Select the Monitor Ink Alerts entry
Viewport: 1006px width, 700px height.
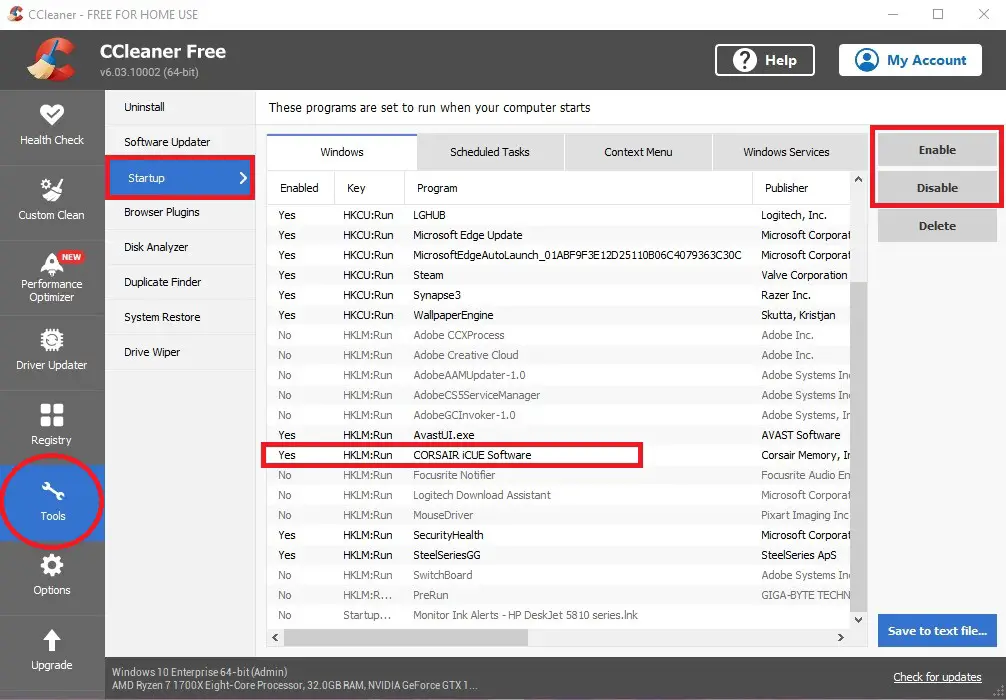coord(559,615)
